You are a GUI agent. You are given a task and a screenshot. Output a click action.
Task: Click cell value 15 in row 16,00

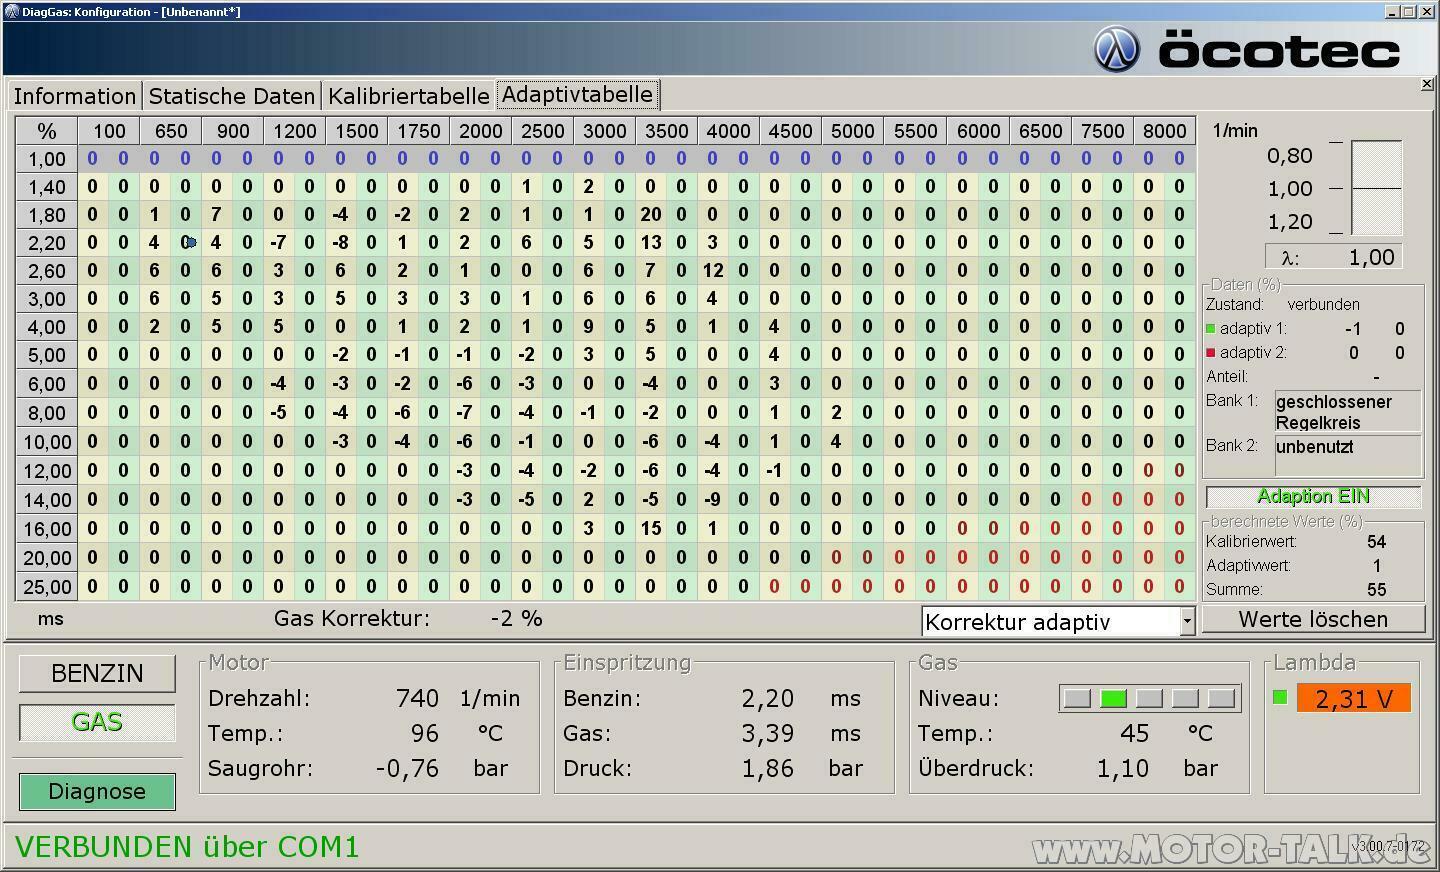point(651,528)
